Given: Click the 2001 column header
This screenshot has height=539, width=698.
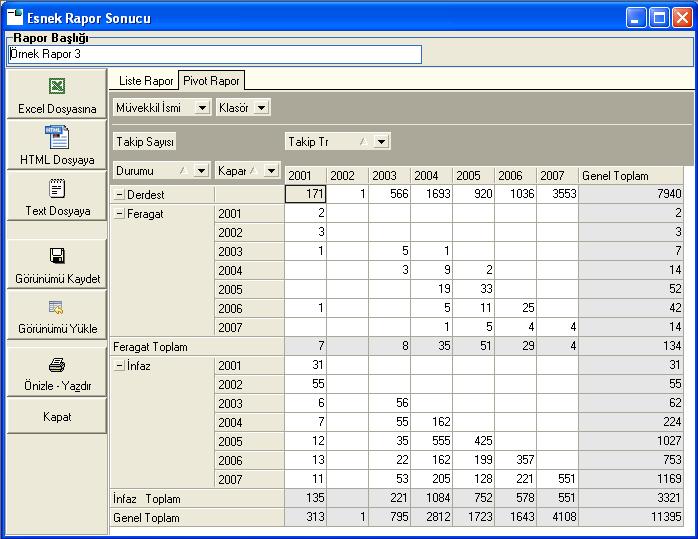Looking at the screenshot, I should [305, 175].
